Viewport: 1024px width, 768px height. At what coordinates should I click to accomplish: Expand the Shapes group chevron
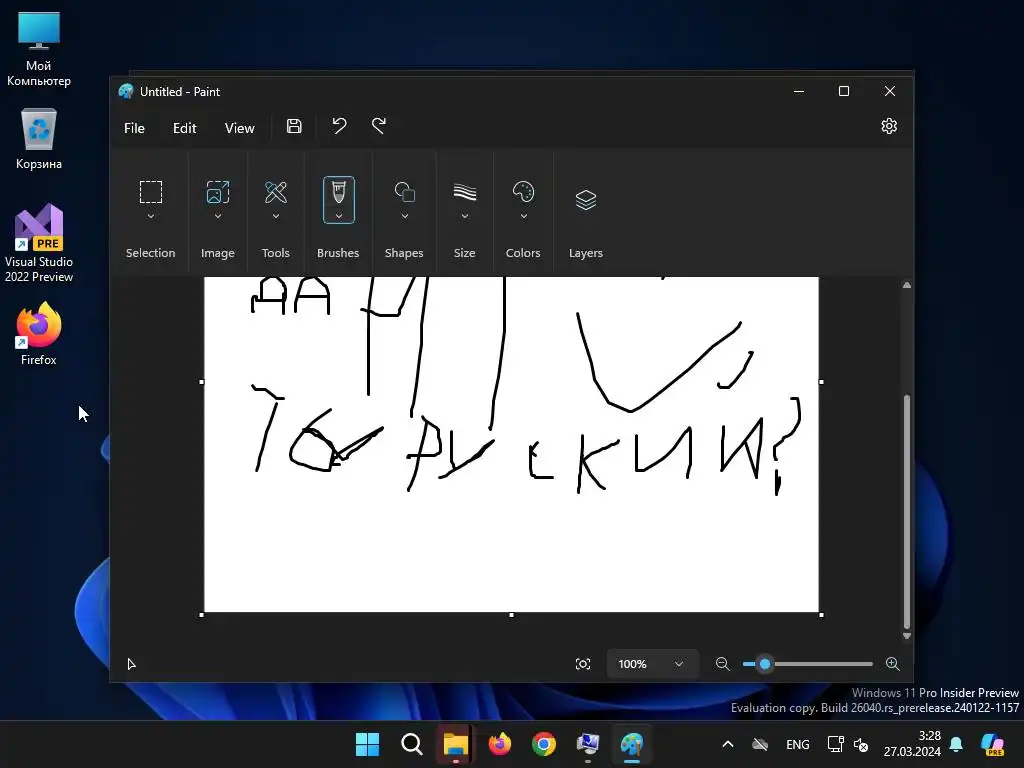coord(404,216)
